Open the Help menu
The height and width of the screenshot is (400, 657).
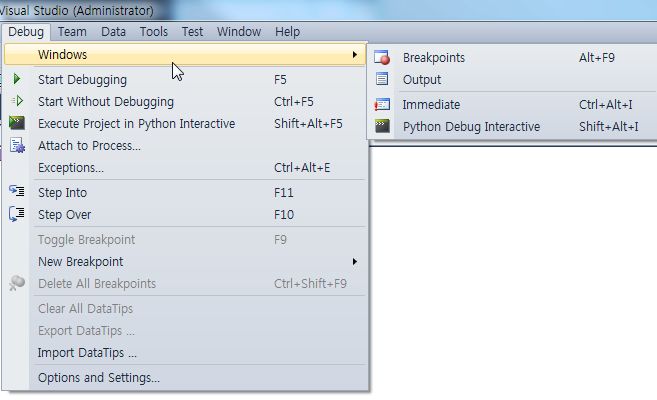coord(287,32)
